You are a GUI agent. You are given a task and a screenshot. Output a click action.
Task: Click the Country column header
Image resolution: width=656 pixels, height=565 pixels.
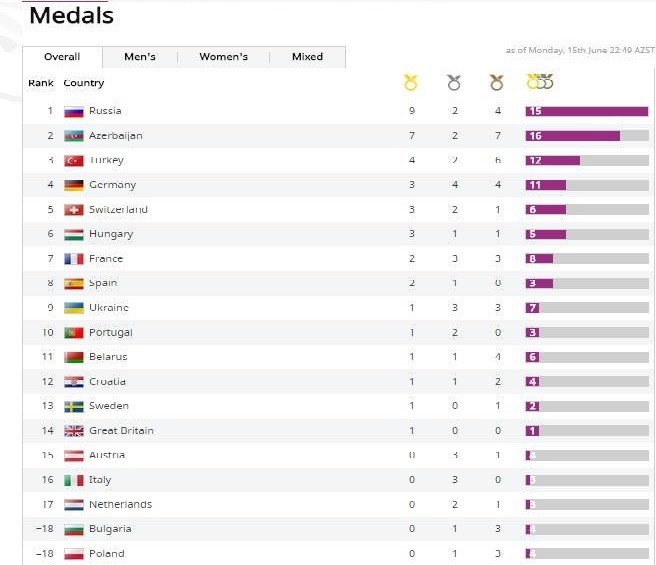[x=84, y=83]
